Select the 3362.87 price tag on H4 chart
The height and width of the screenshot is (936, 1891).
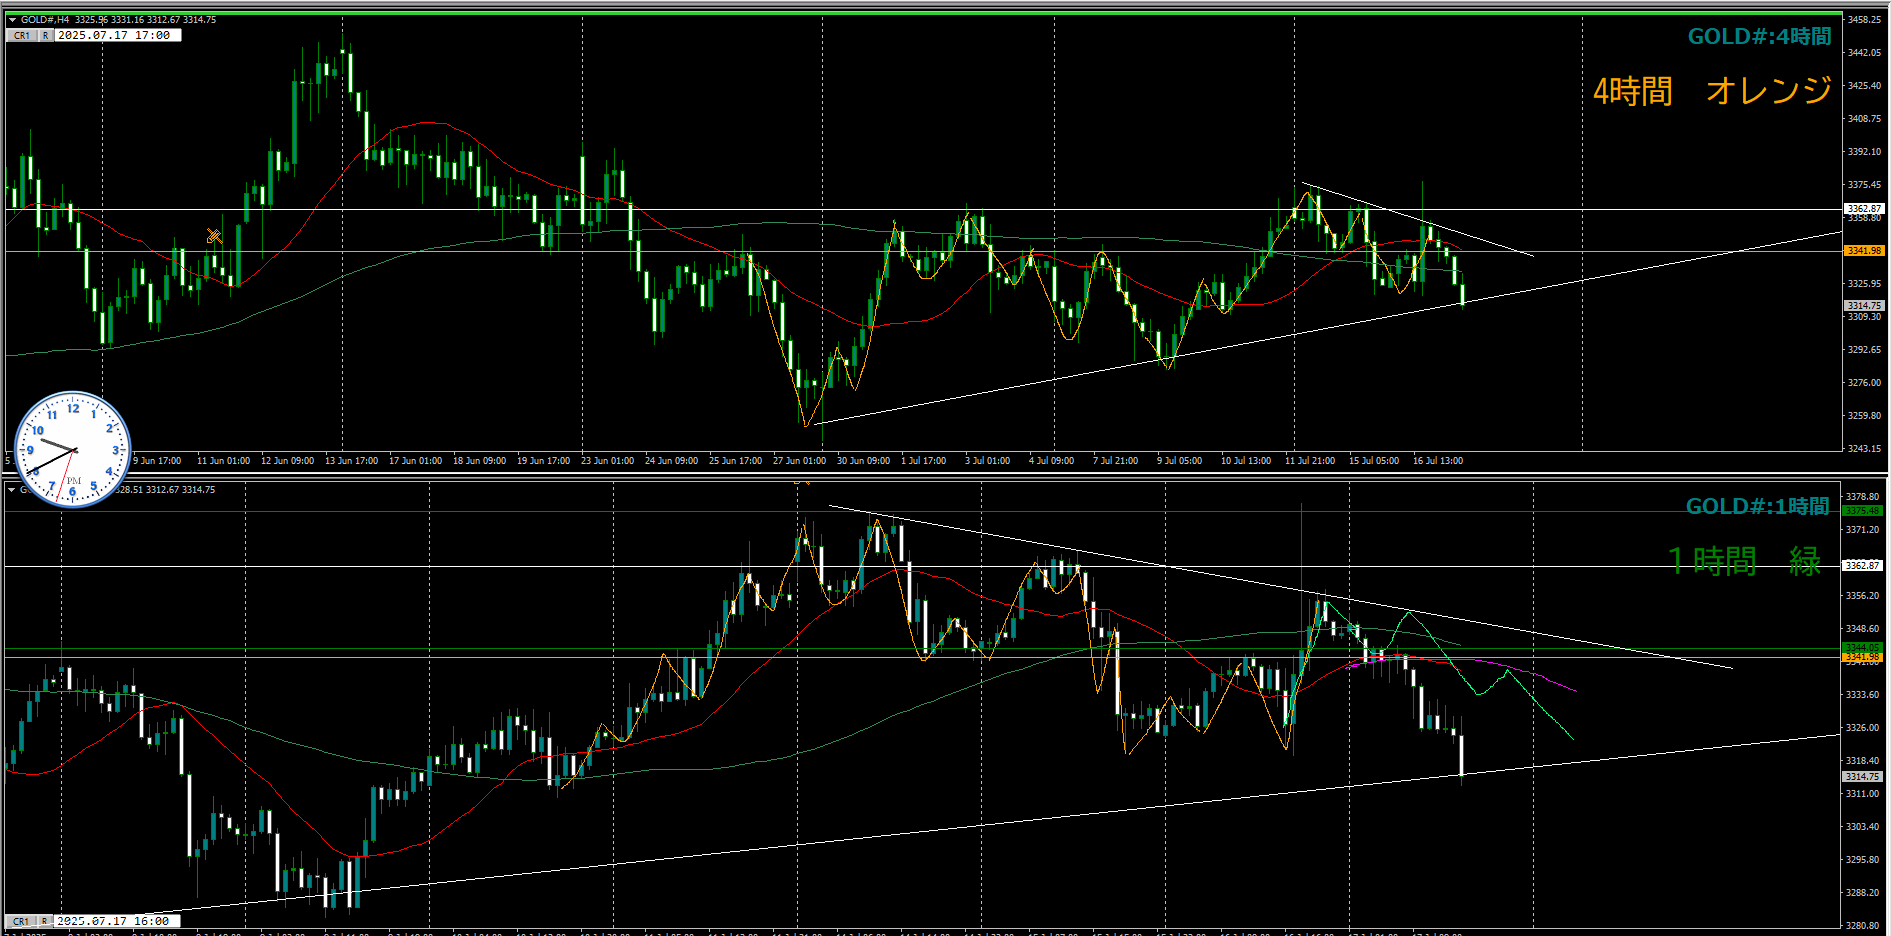point(1864,209)
